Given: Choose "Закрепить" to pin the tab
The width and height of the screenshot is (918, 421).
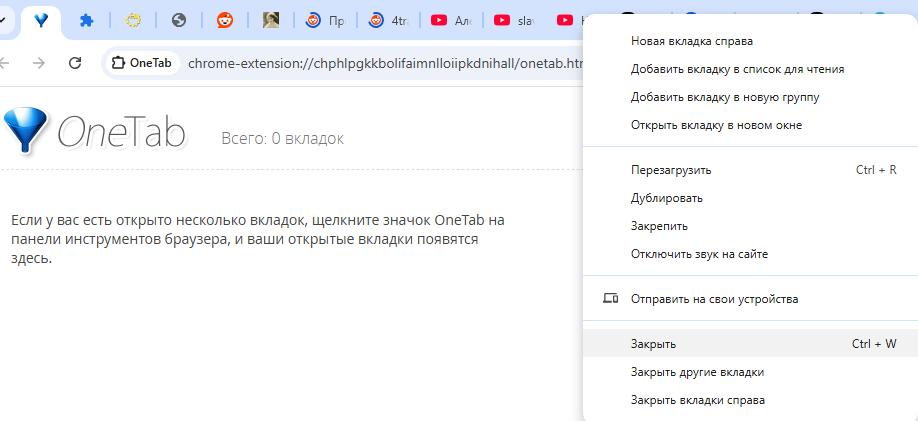Looking at the screenshot, I should [751, 227].
